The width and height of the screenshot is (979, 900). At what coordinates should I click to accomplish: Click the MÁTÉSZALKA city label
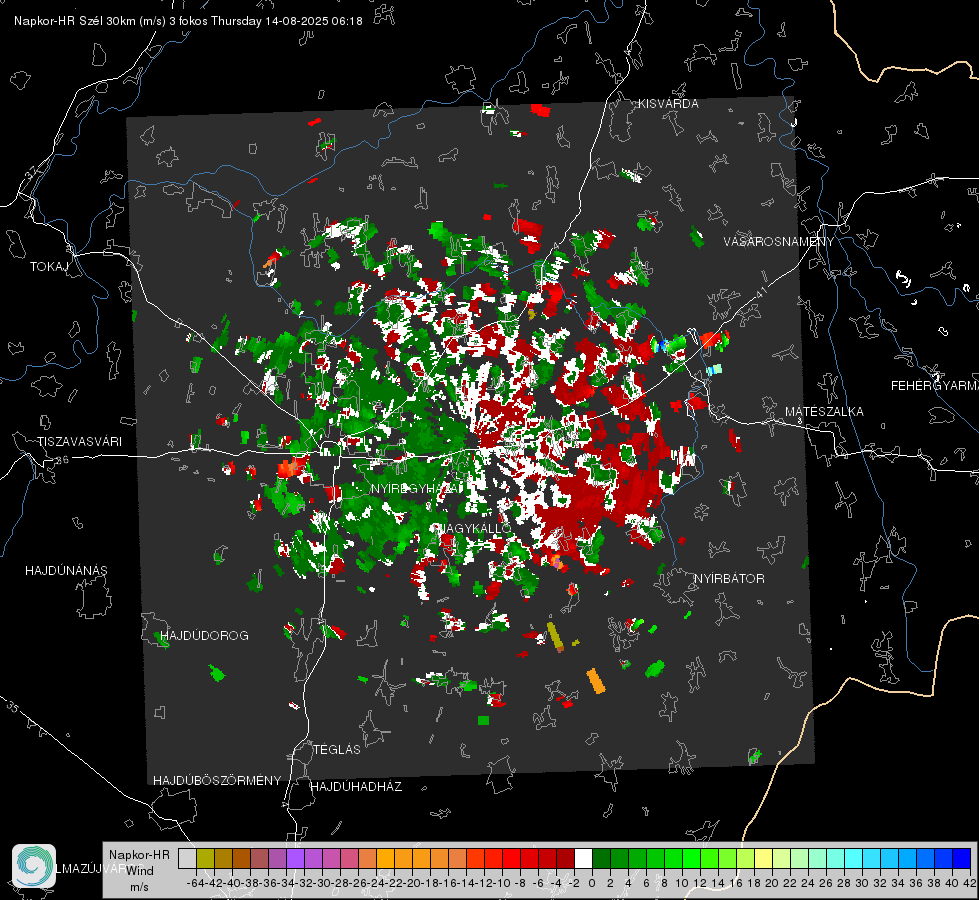[824, 411]
